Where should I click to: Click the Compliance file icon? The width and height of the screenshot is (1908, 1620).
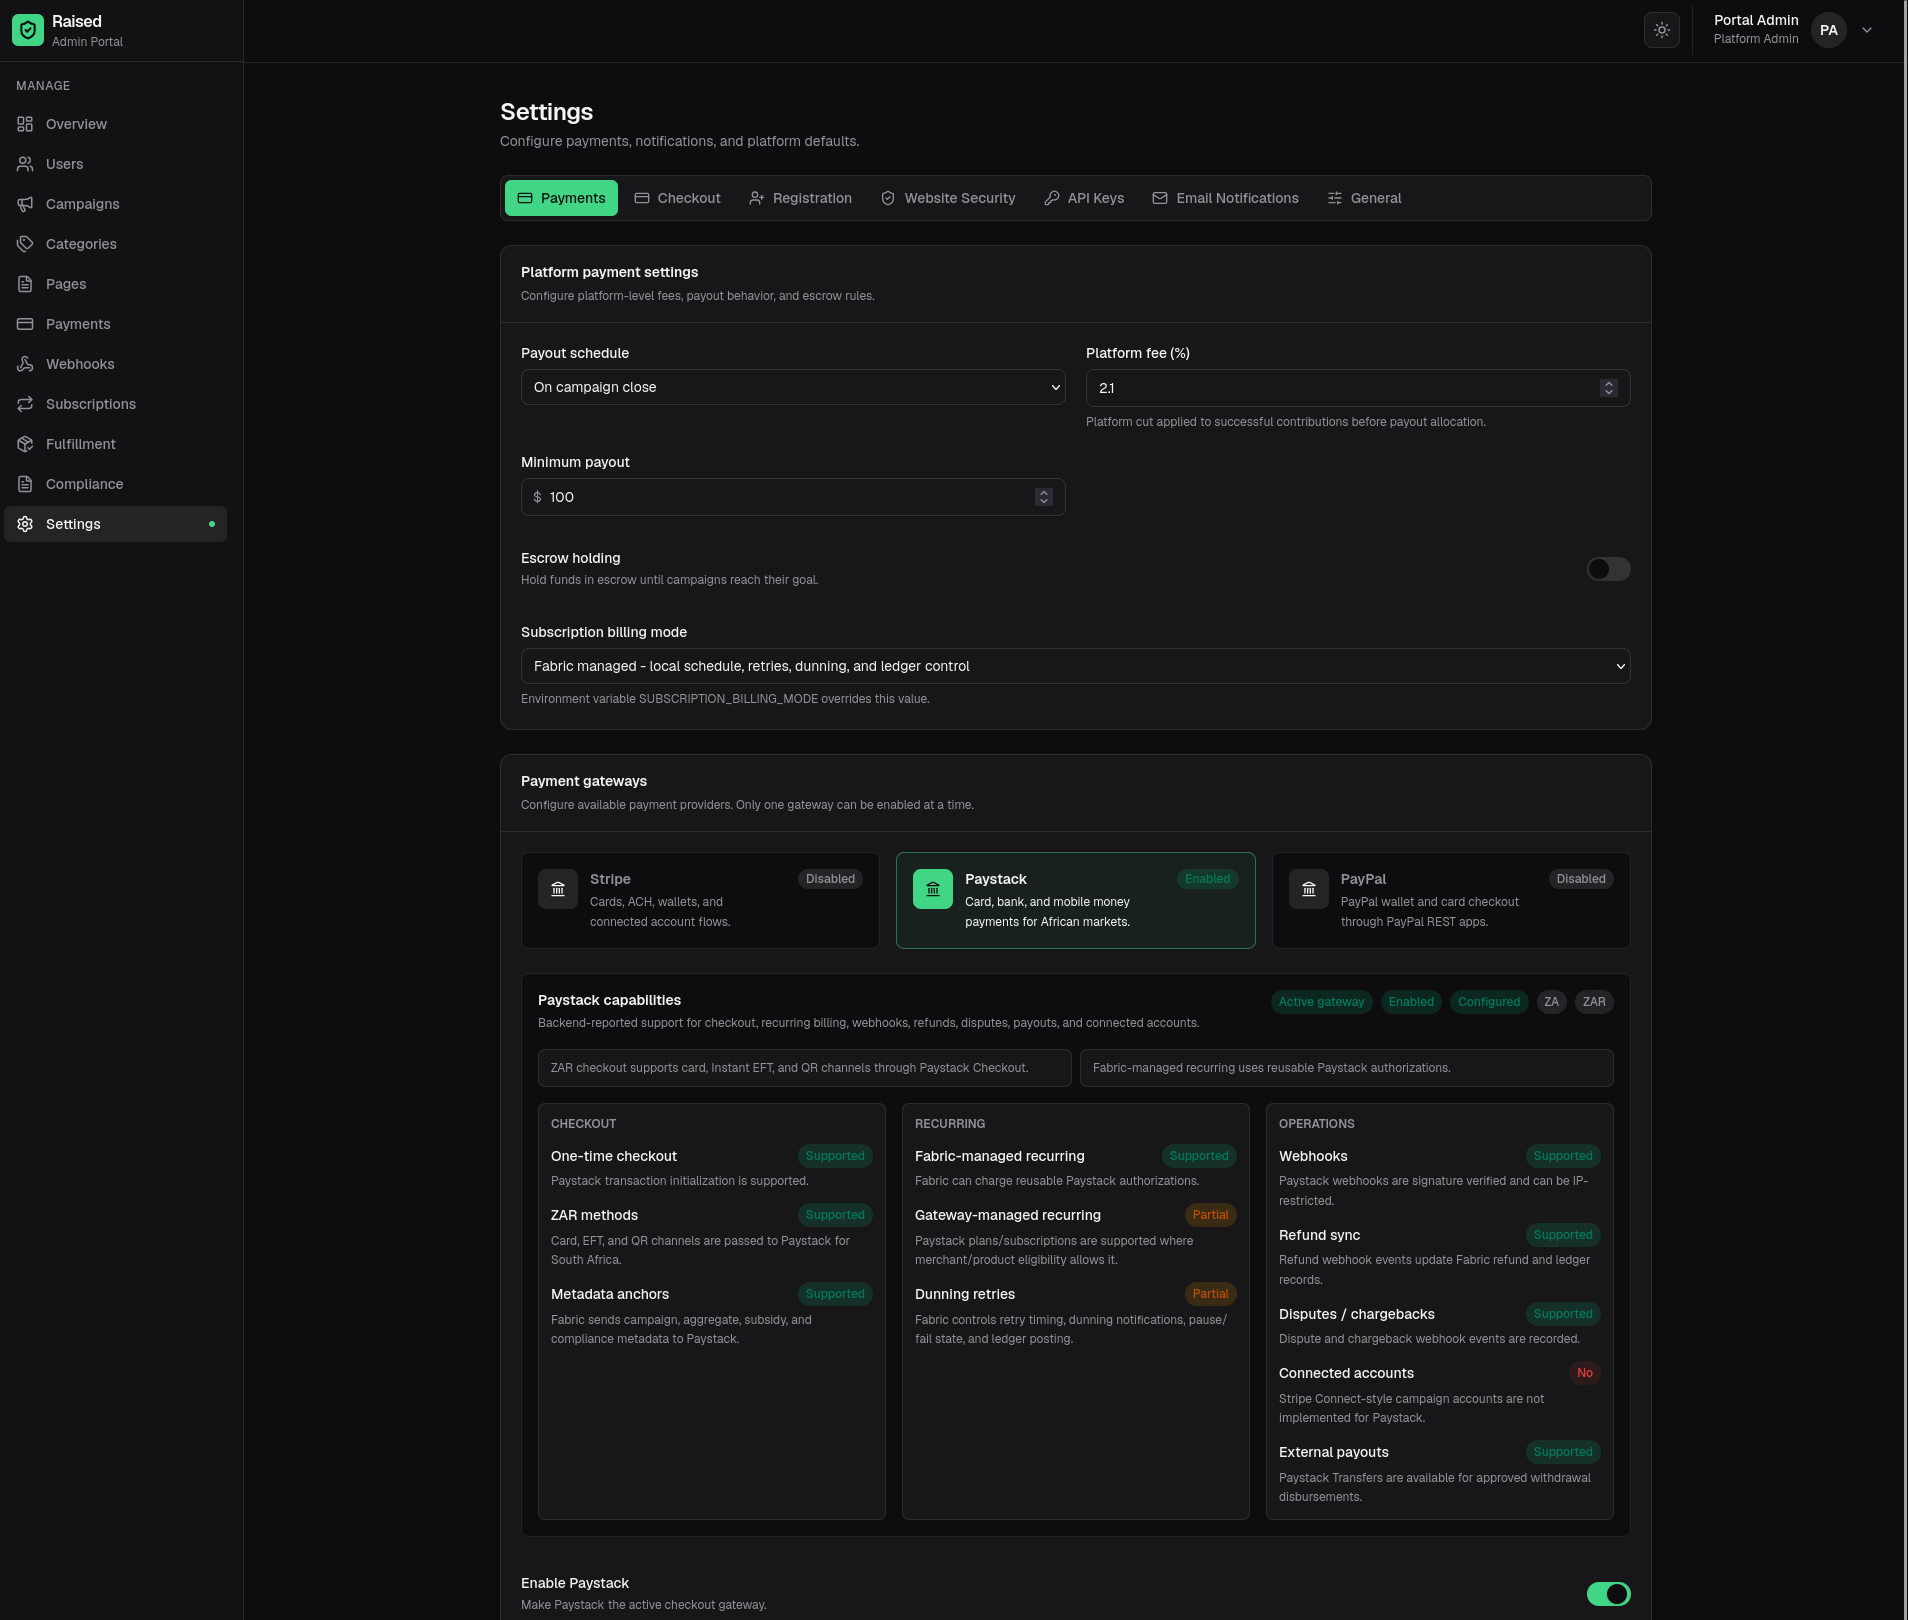(x=25, y=484)
